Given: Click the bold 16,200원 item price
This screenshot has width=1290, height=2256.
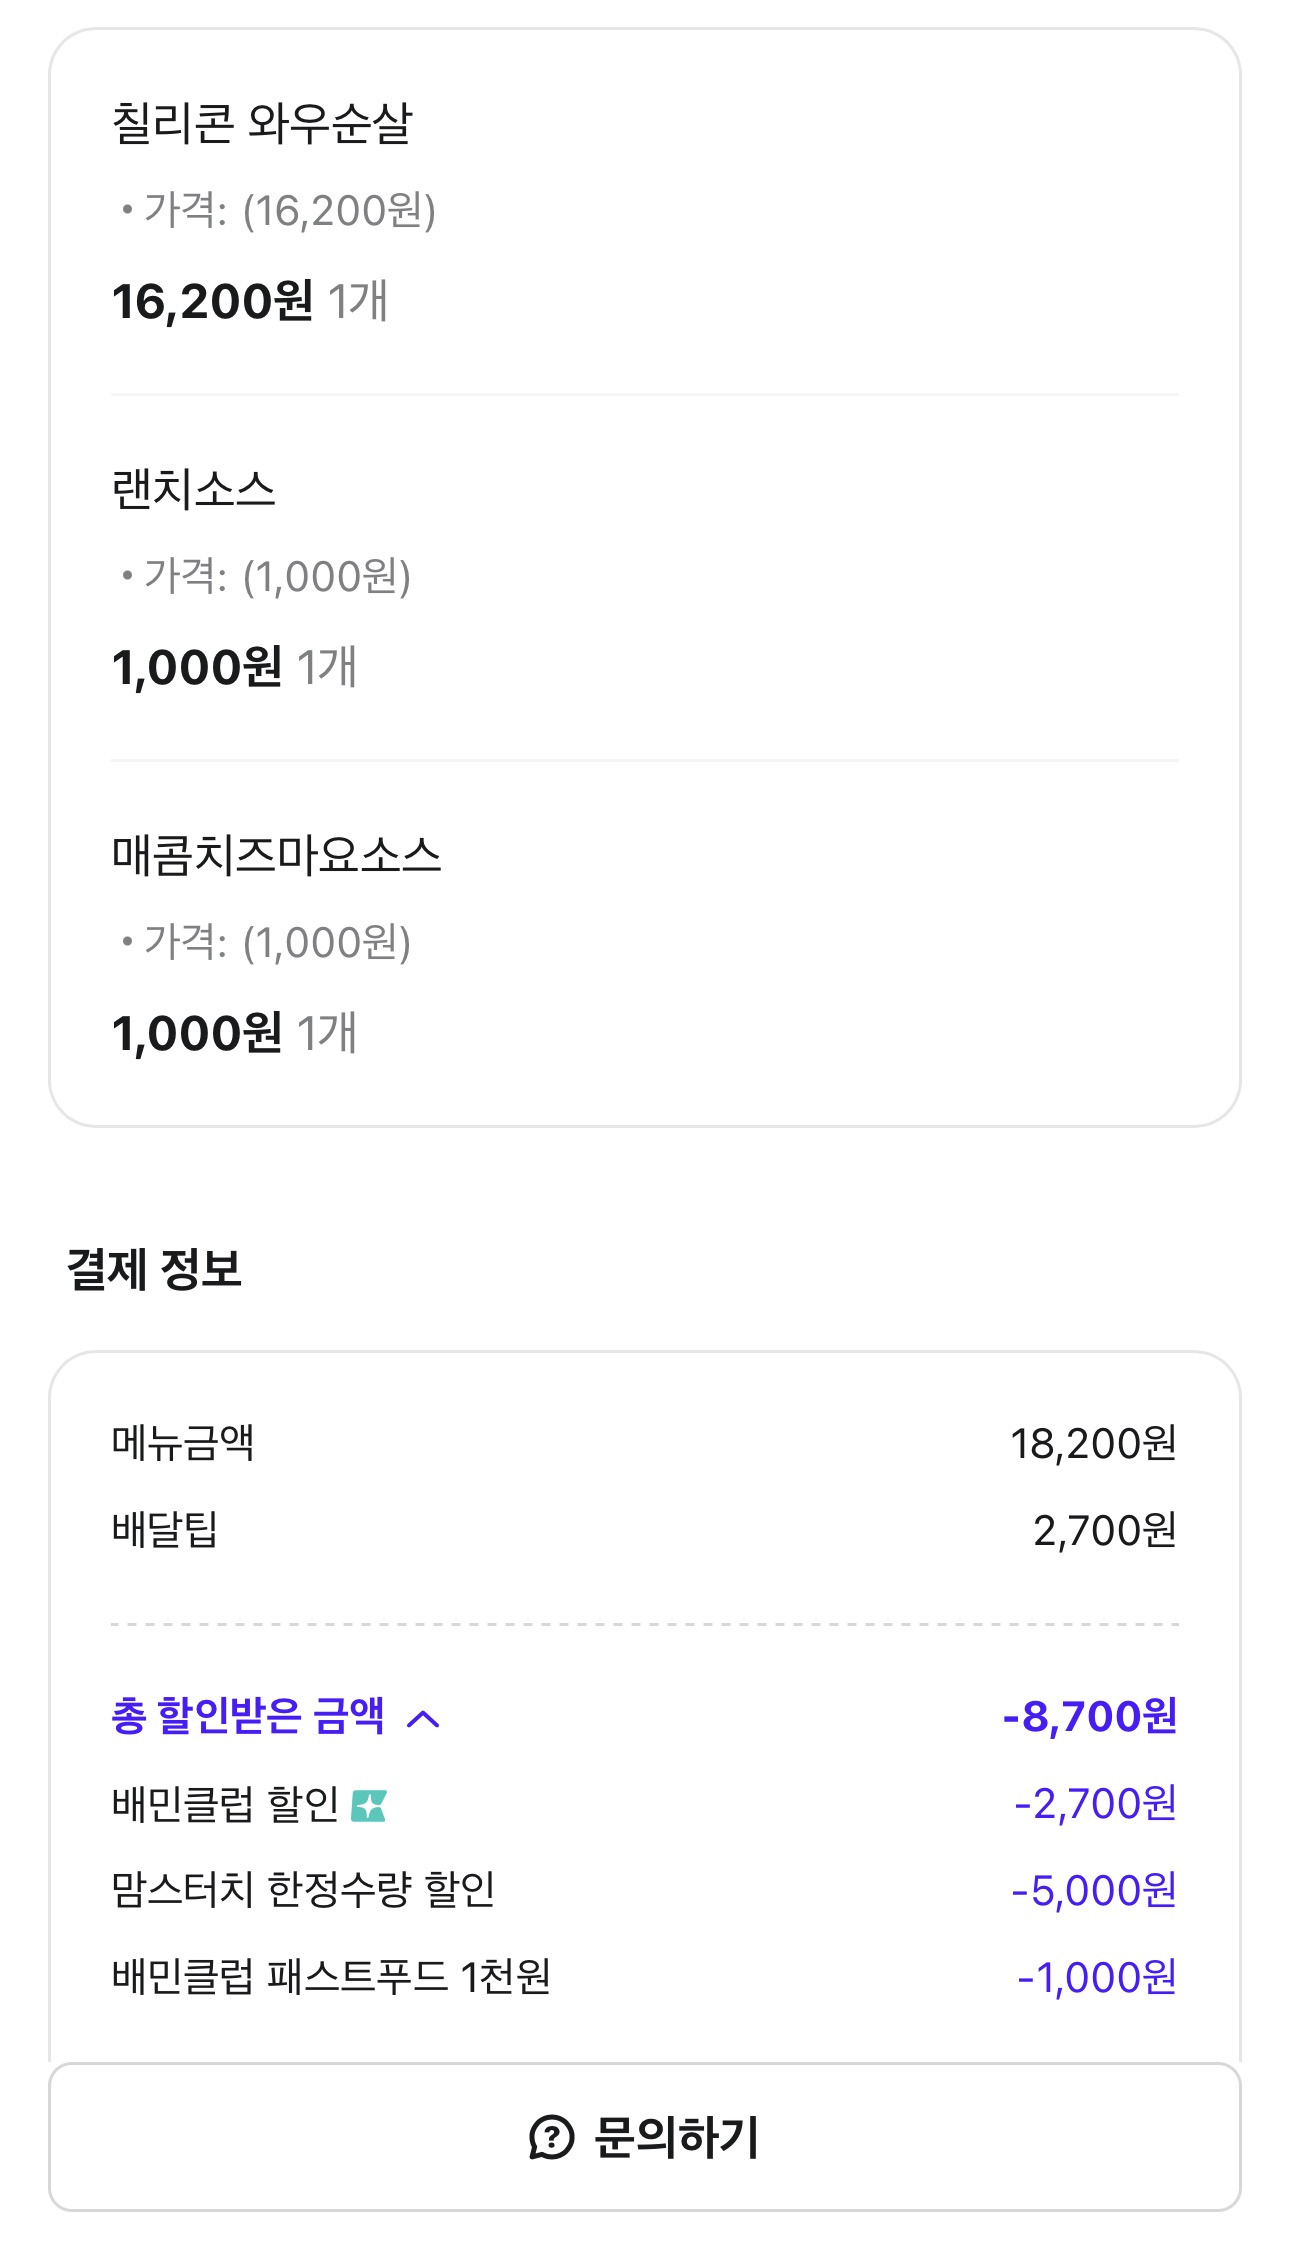Looking at the screenshot, I should click(213, 302).
